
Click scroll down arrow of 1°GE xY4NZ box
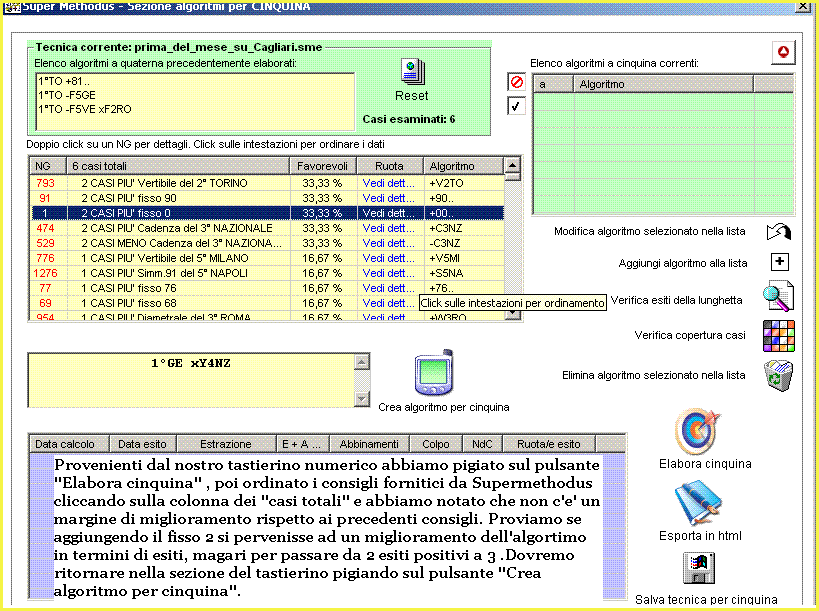pyautogui.click(x=361, y=398)
